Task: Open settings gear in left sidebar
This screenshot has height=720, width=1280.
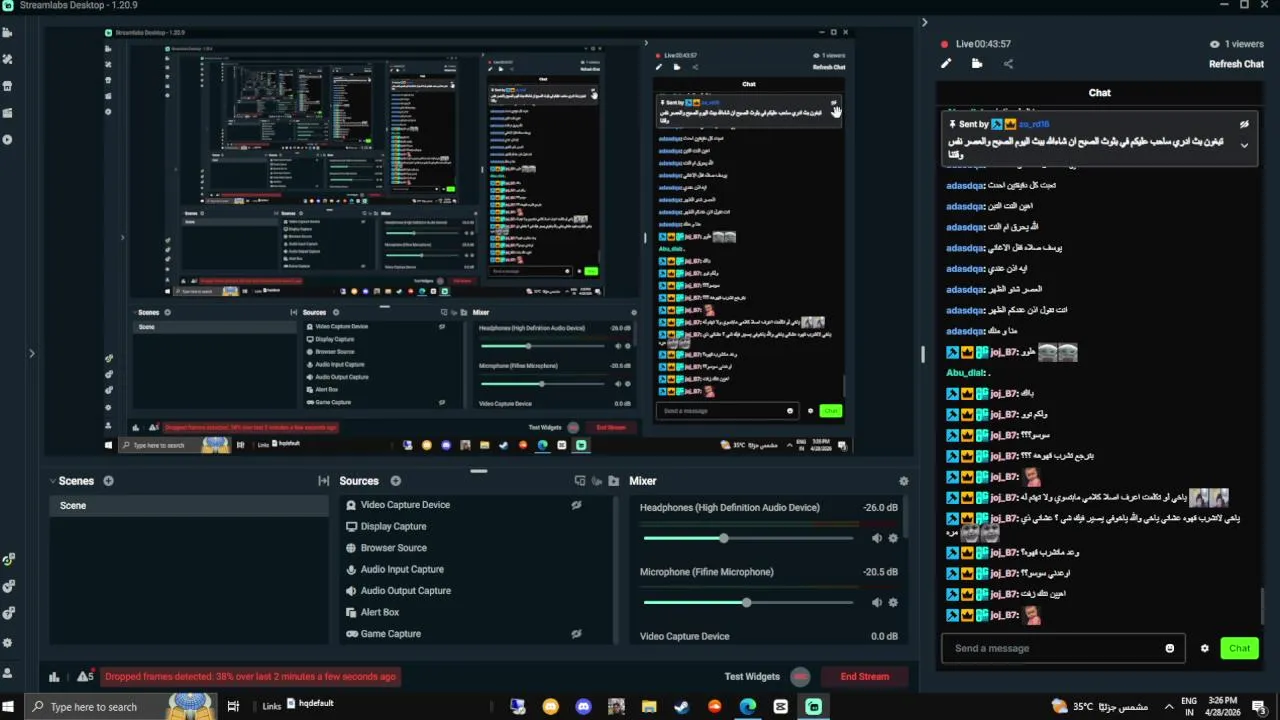Action: coord(8,643)
